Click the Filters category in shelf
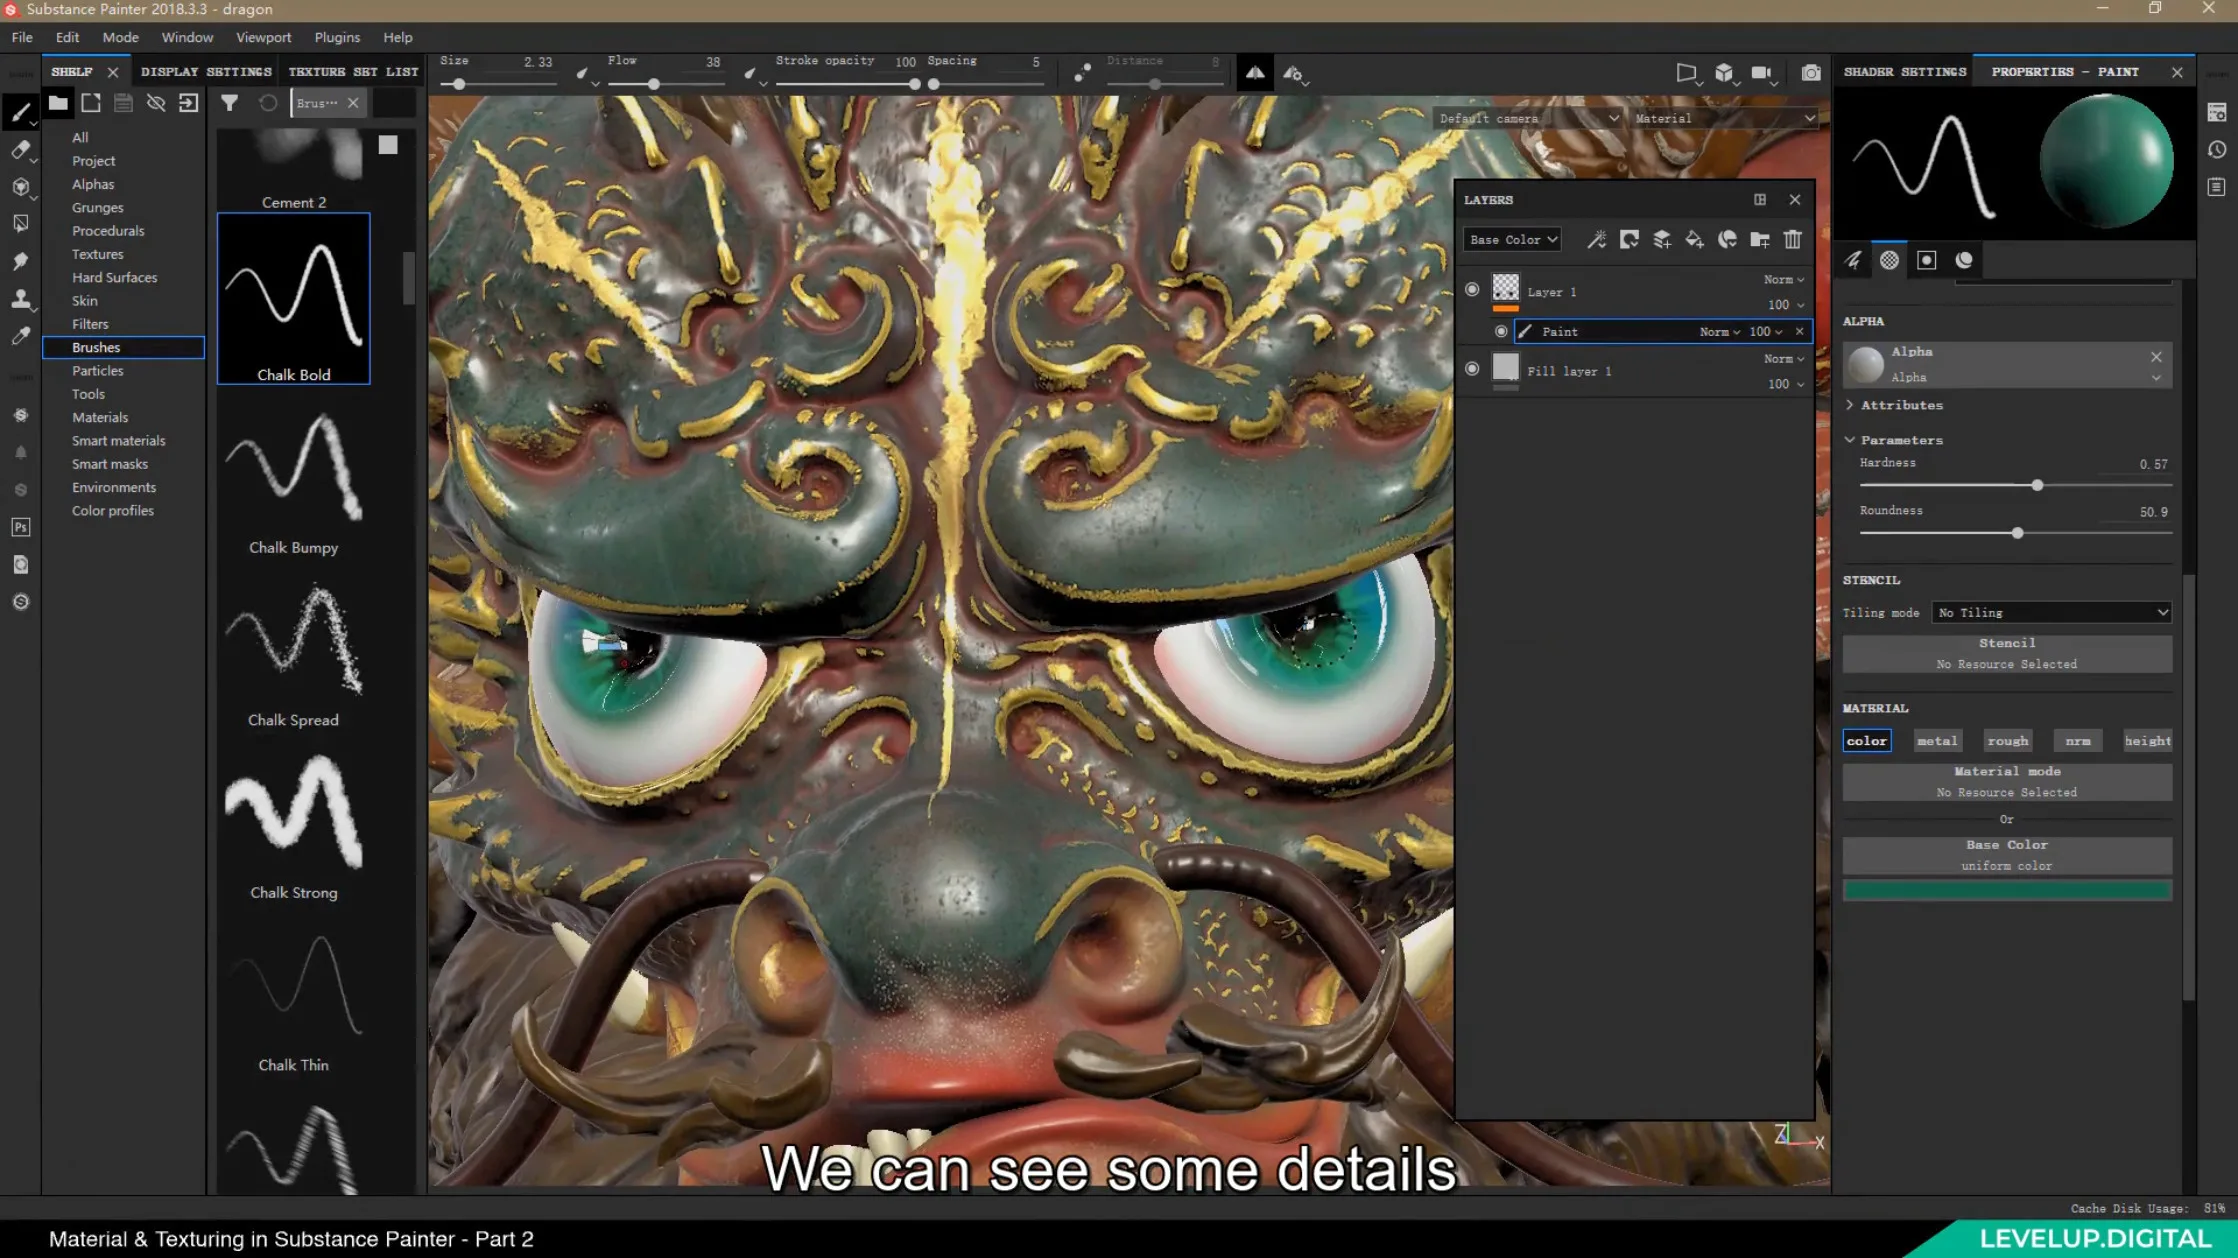The width and height of the screenshot is (2238, 1258). (89, 323)
